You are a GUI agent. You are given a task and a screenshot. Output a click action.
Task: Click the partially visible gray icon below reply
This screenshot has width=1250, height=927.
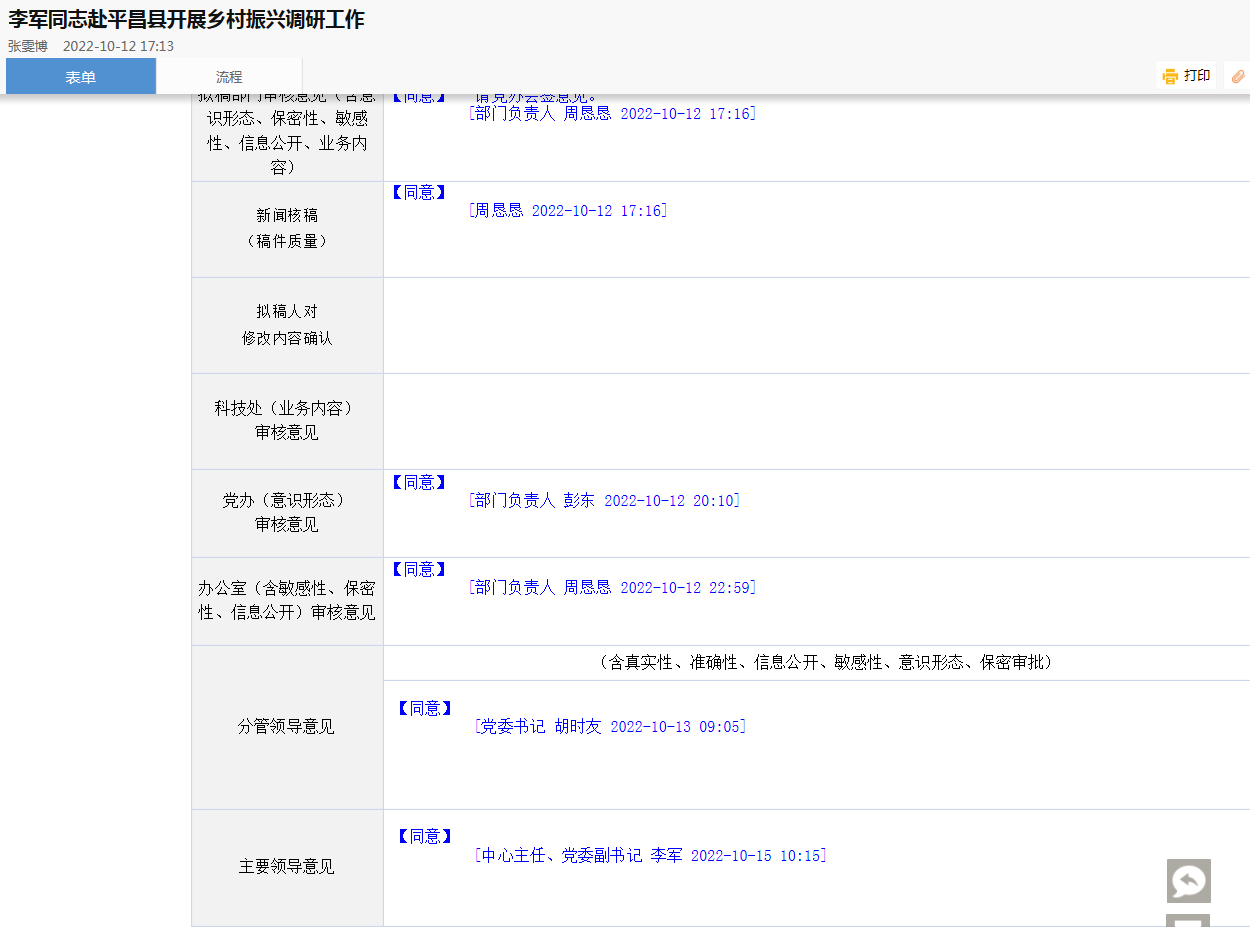click(1188, 920)
